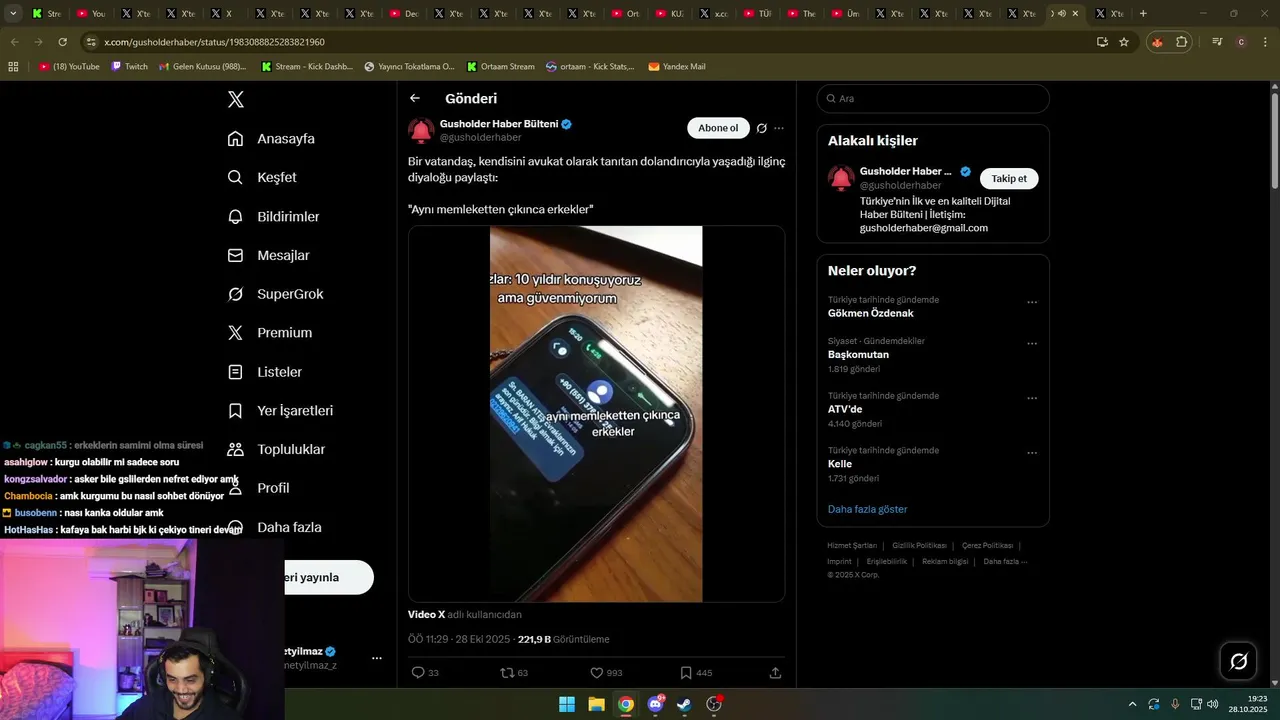Viewport: 1280px width, 720px height.
Task: Click the browser back arrow
Action: pyautogui.click(x=14, y=42)
